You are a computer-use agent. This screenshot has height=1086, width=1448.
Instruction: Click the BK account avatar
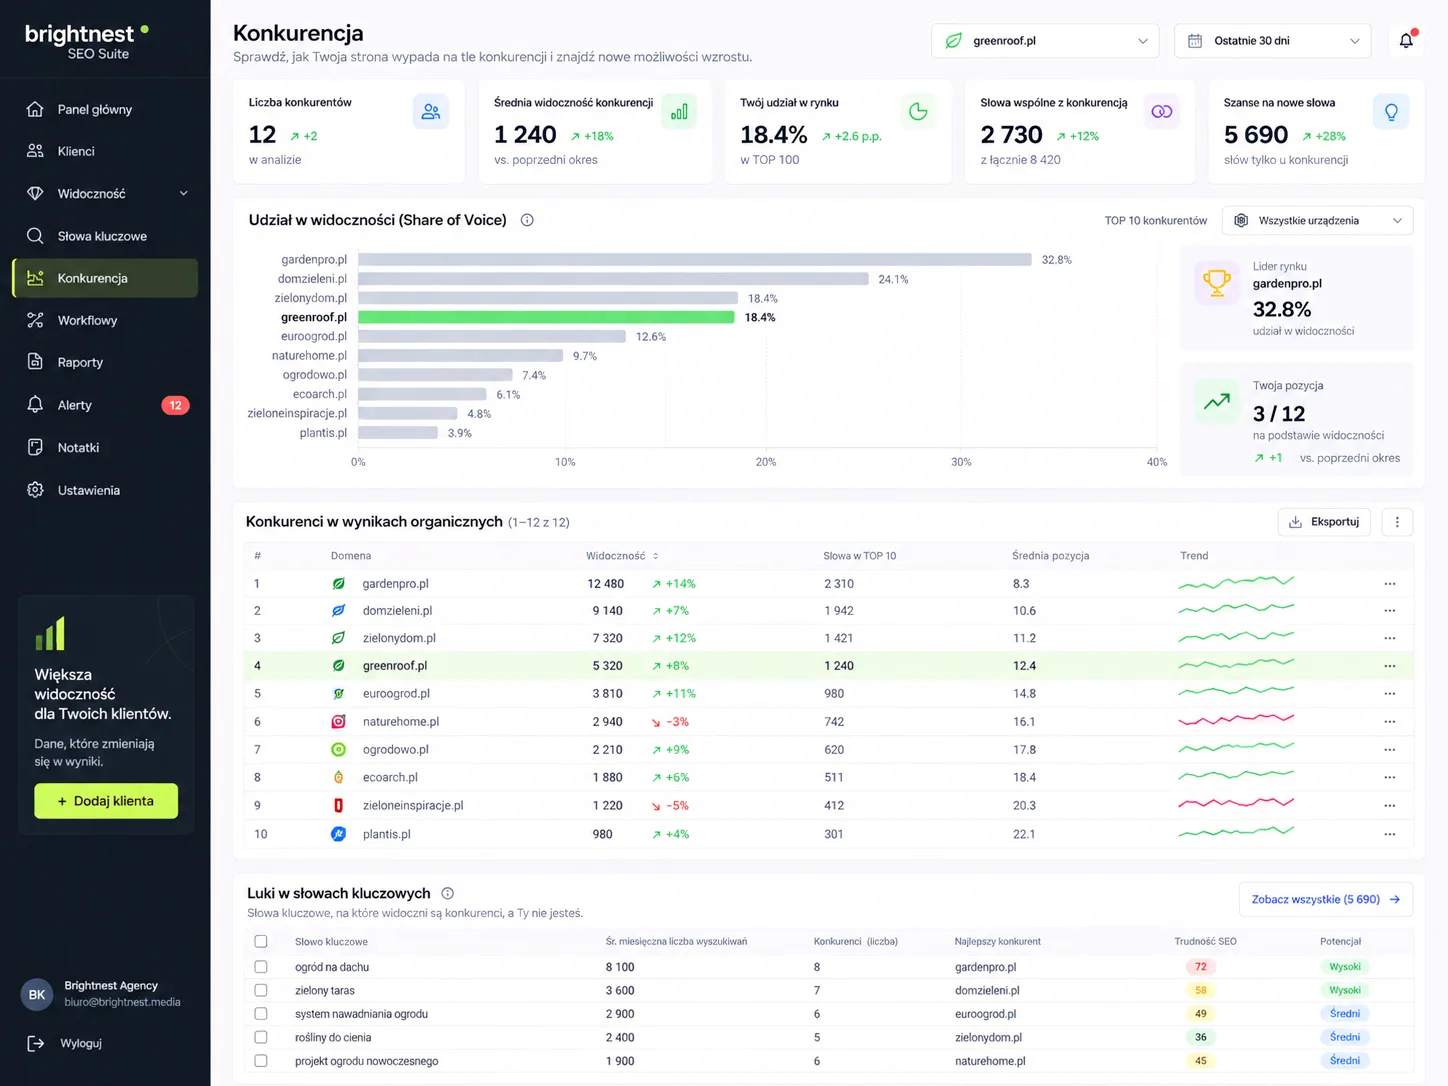pos(37,995)
